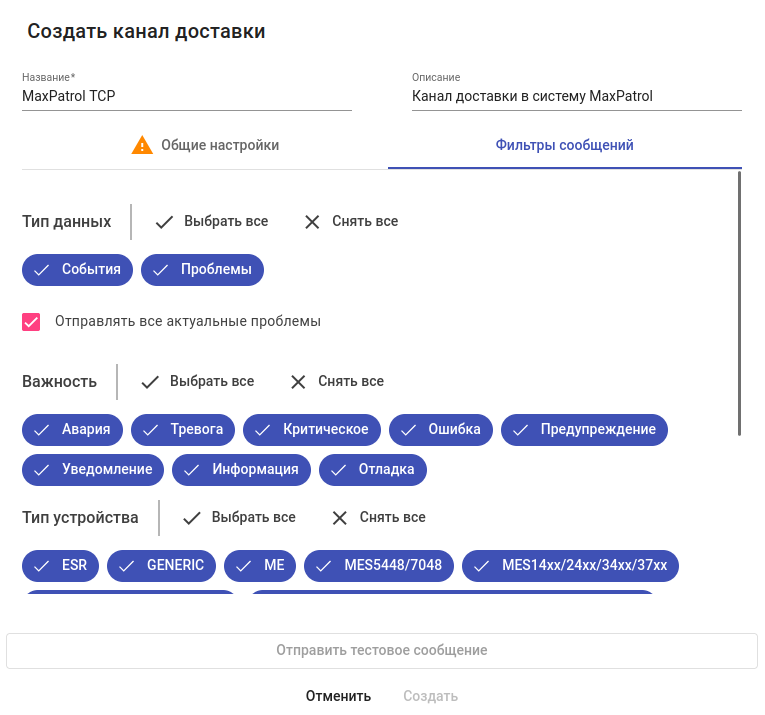Click the X icon in Важность Снять все
Viewport: 765px width, 715px height.
point(298,382)
